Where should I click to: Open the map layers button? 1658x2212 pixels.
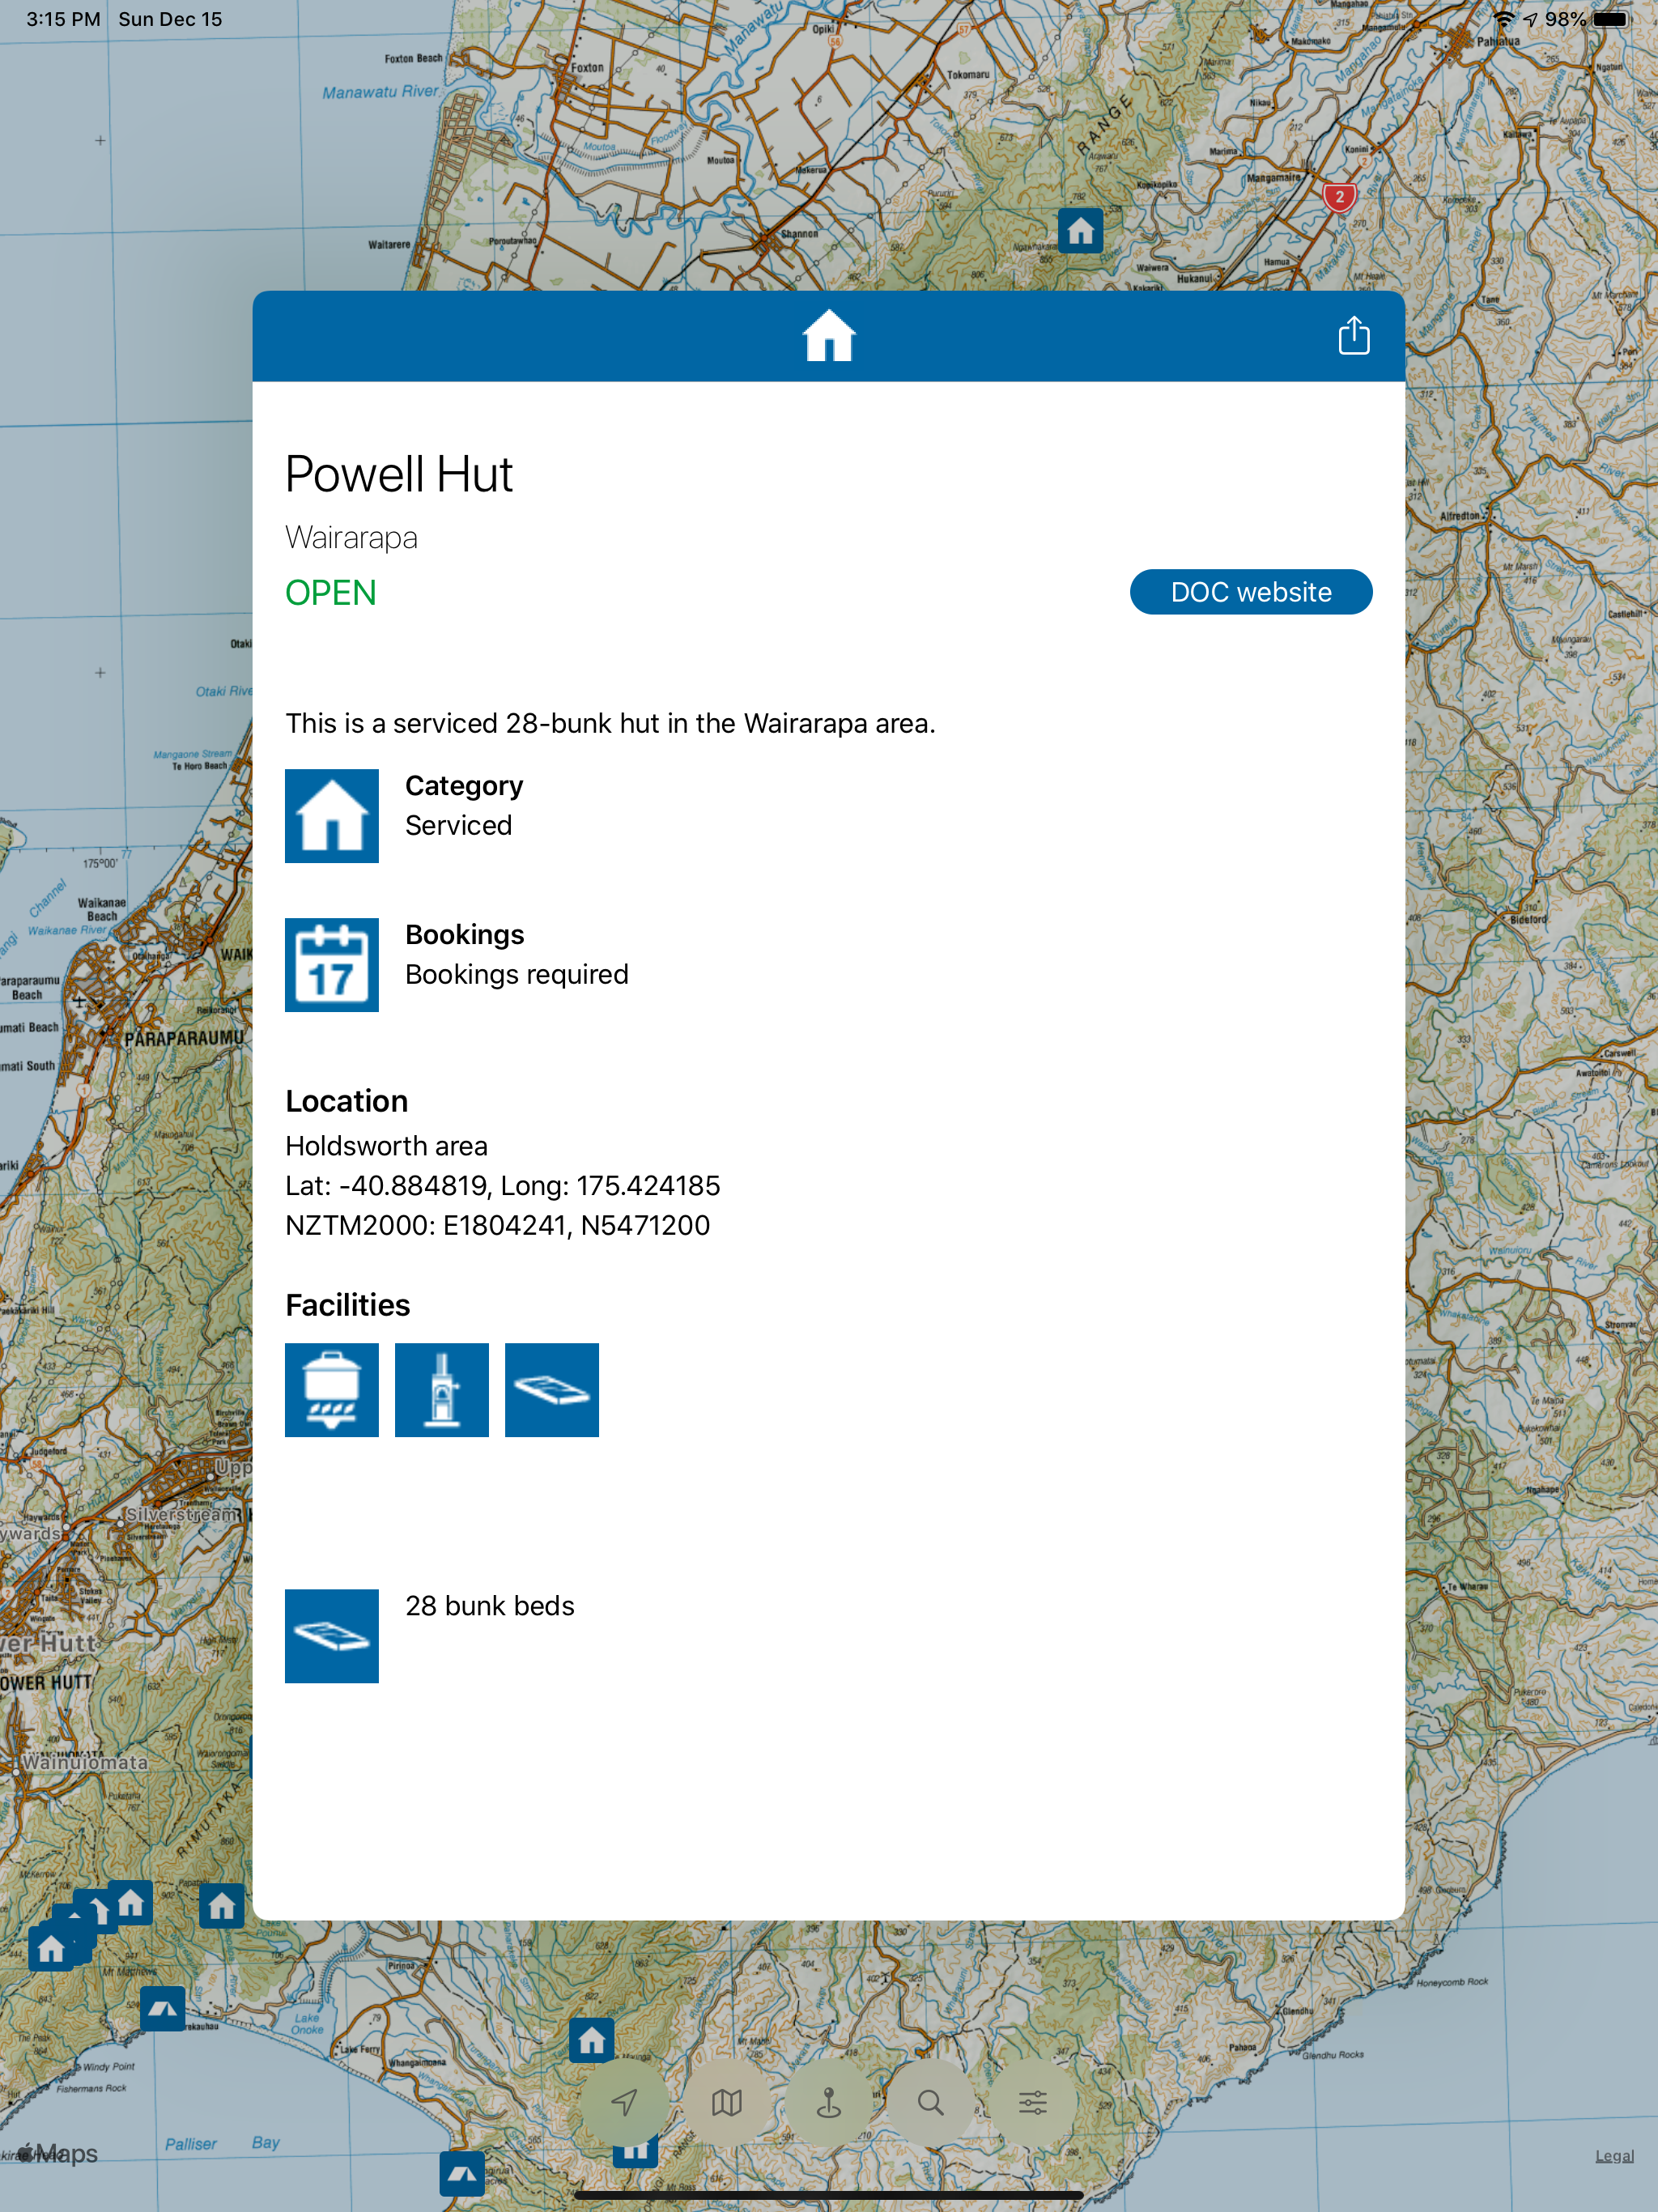pyautogui.click(x=727, y=2102)
